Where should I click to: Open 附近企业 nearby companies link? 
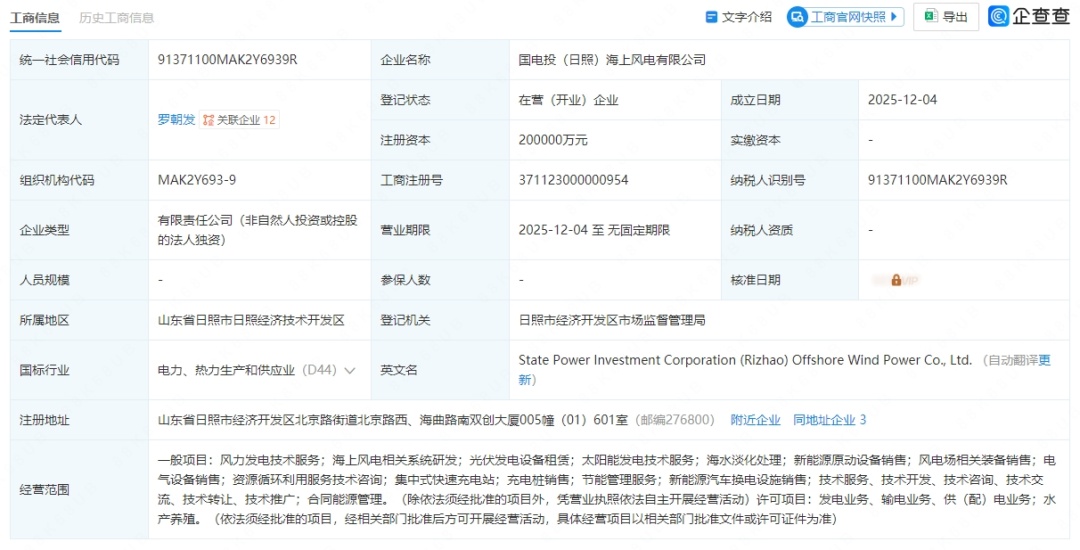(756, 420)
